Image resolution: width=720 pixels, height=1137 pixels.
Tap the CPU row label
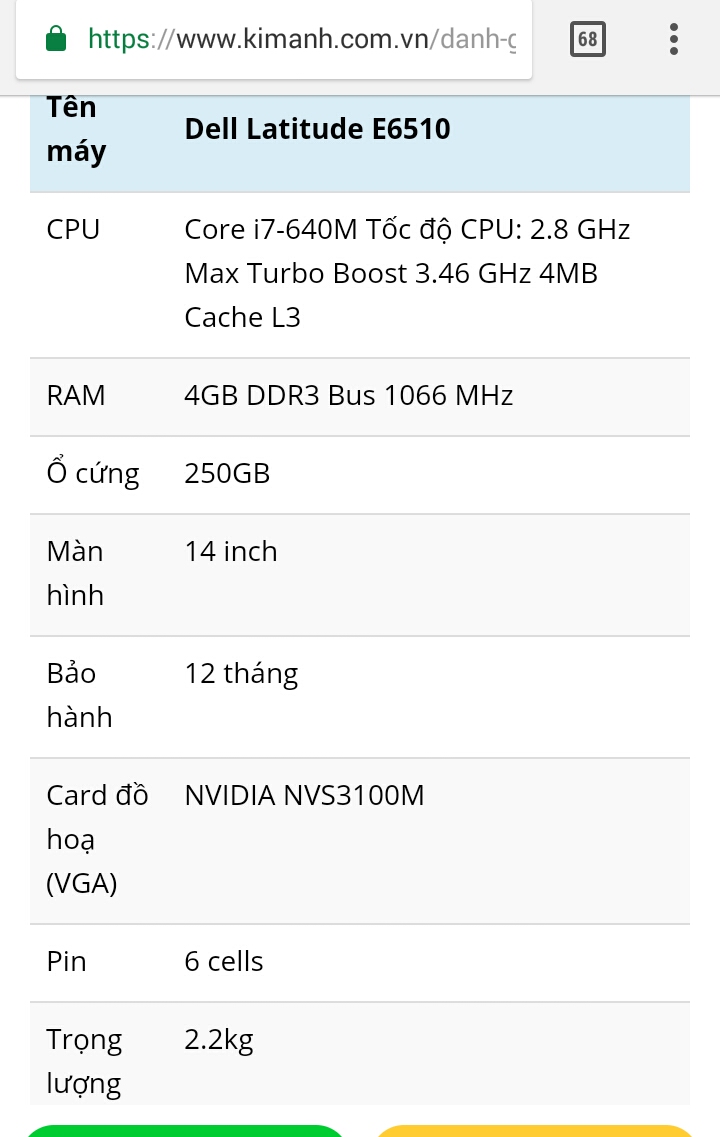(x=73, y=229)
